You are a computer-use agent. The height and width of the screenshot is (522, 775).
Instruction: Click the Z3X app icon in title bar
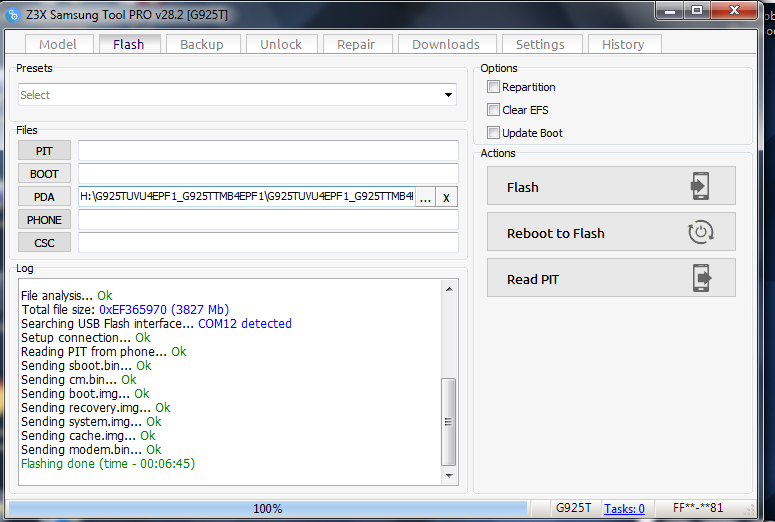tap(13, 14)
